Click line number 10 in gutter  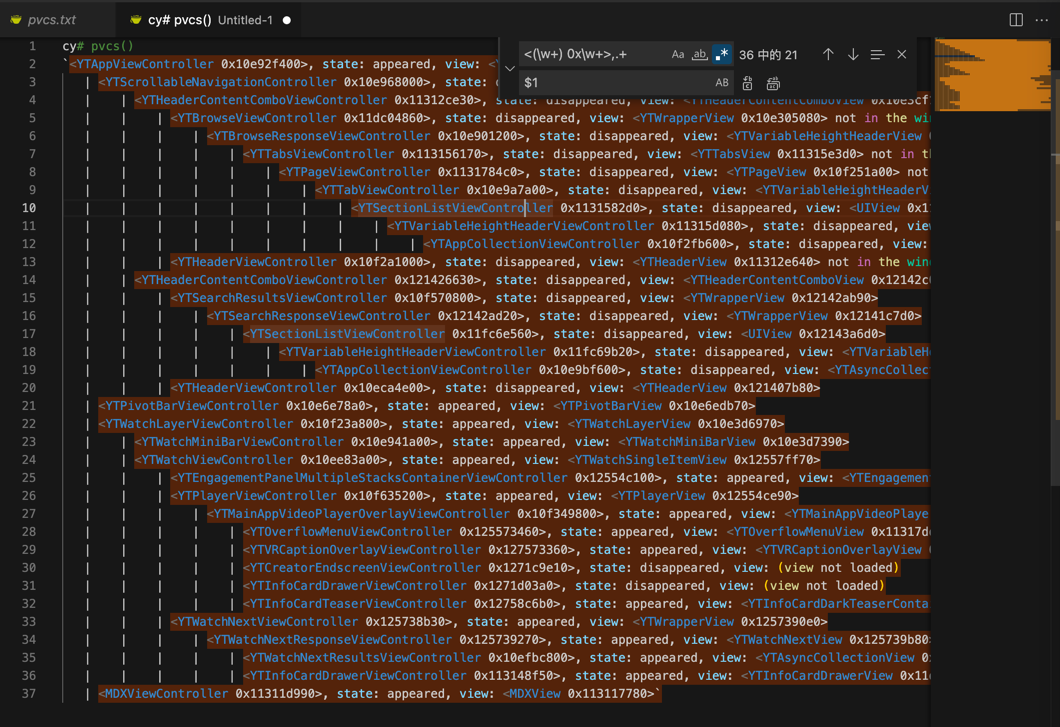(x=28, y=208)
